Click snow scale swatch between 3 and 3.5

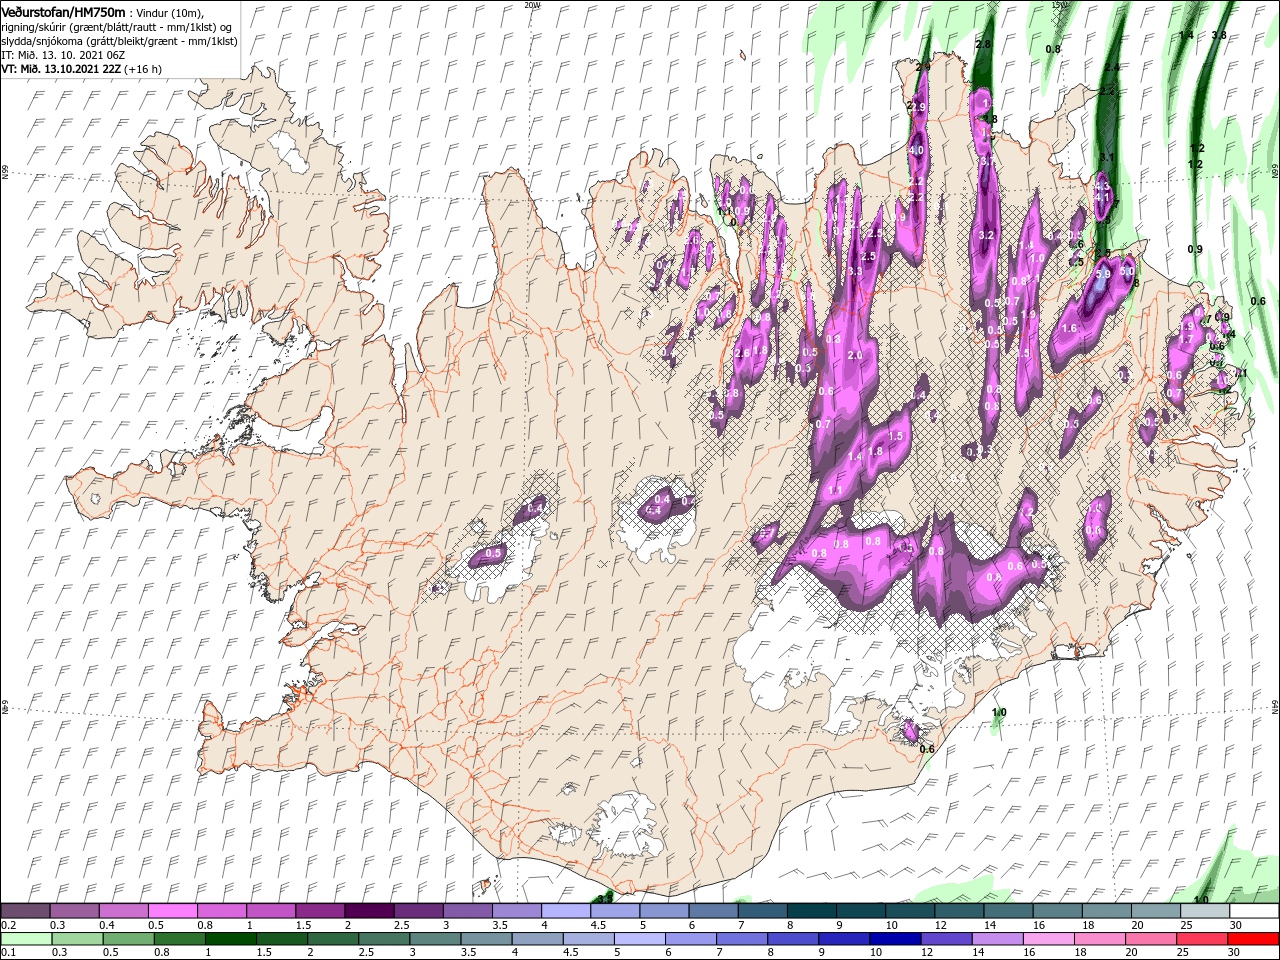pos(468,911)
